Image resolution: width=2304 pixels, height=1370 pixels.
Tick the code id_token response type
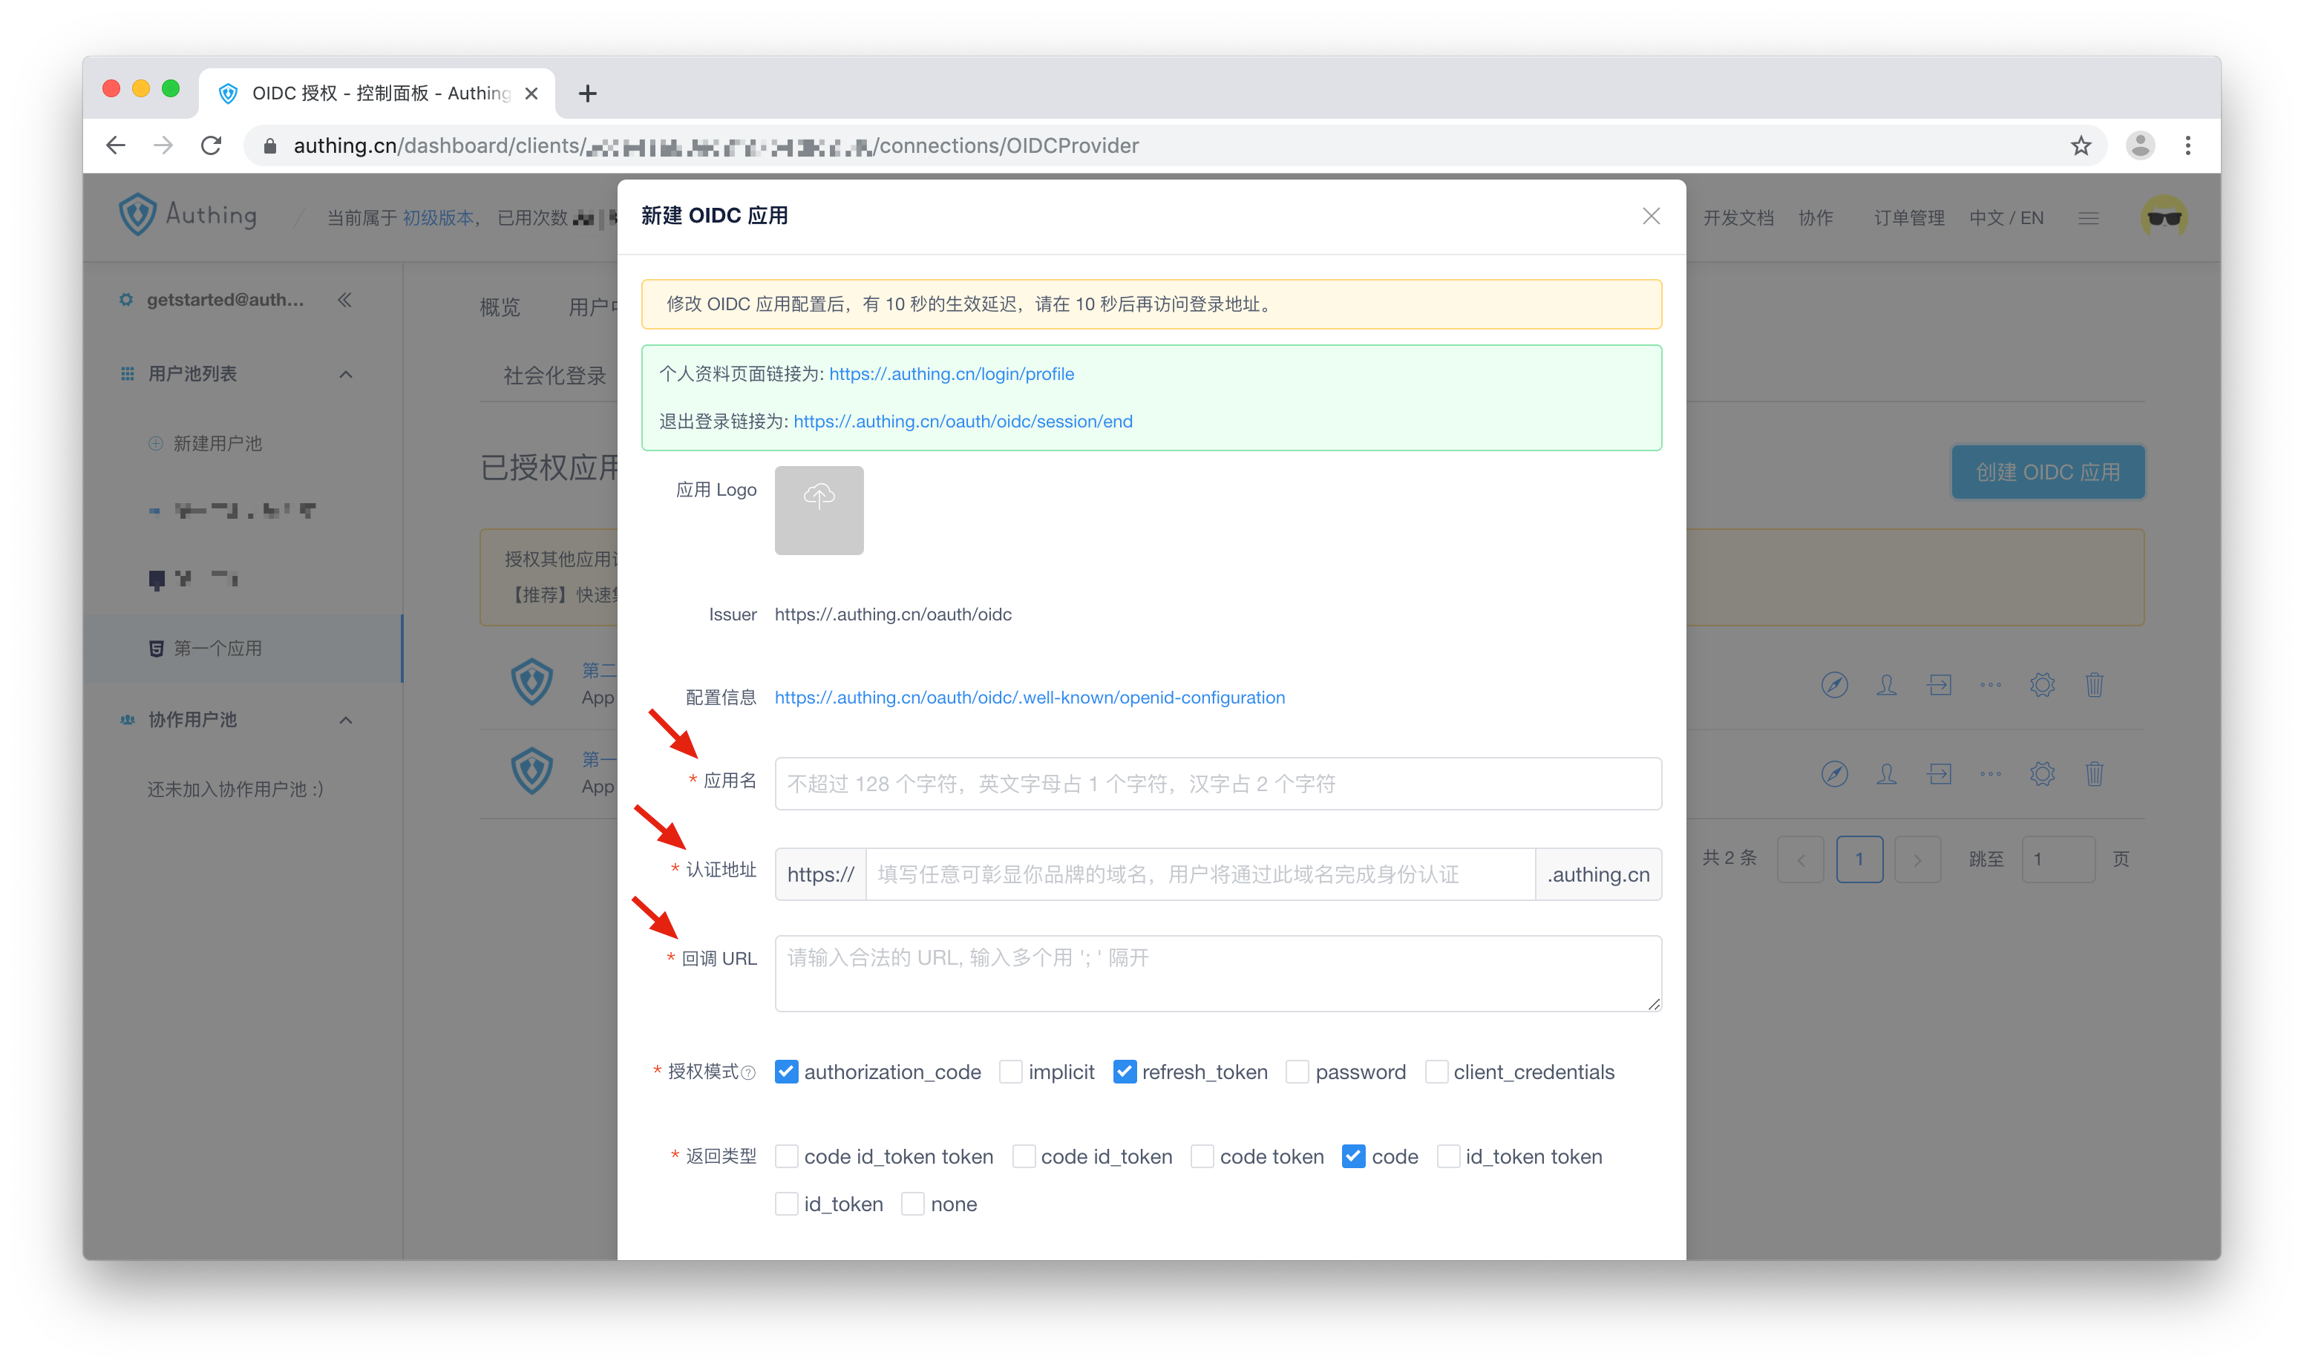click(1024, 1157)
